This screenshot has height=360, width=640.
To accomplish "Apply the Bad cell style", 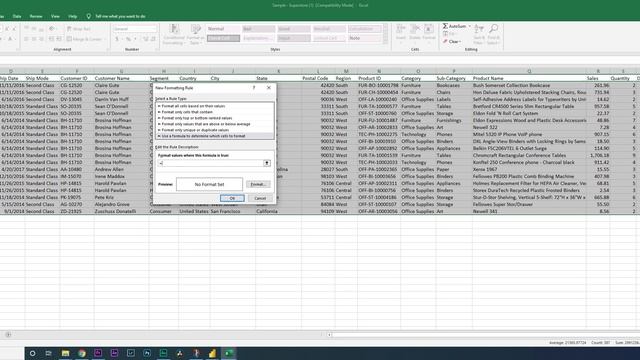I will 258,29.
